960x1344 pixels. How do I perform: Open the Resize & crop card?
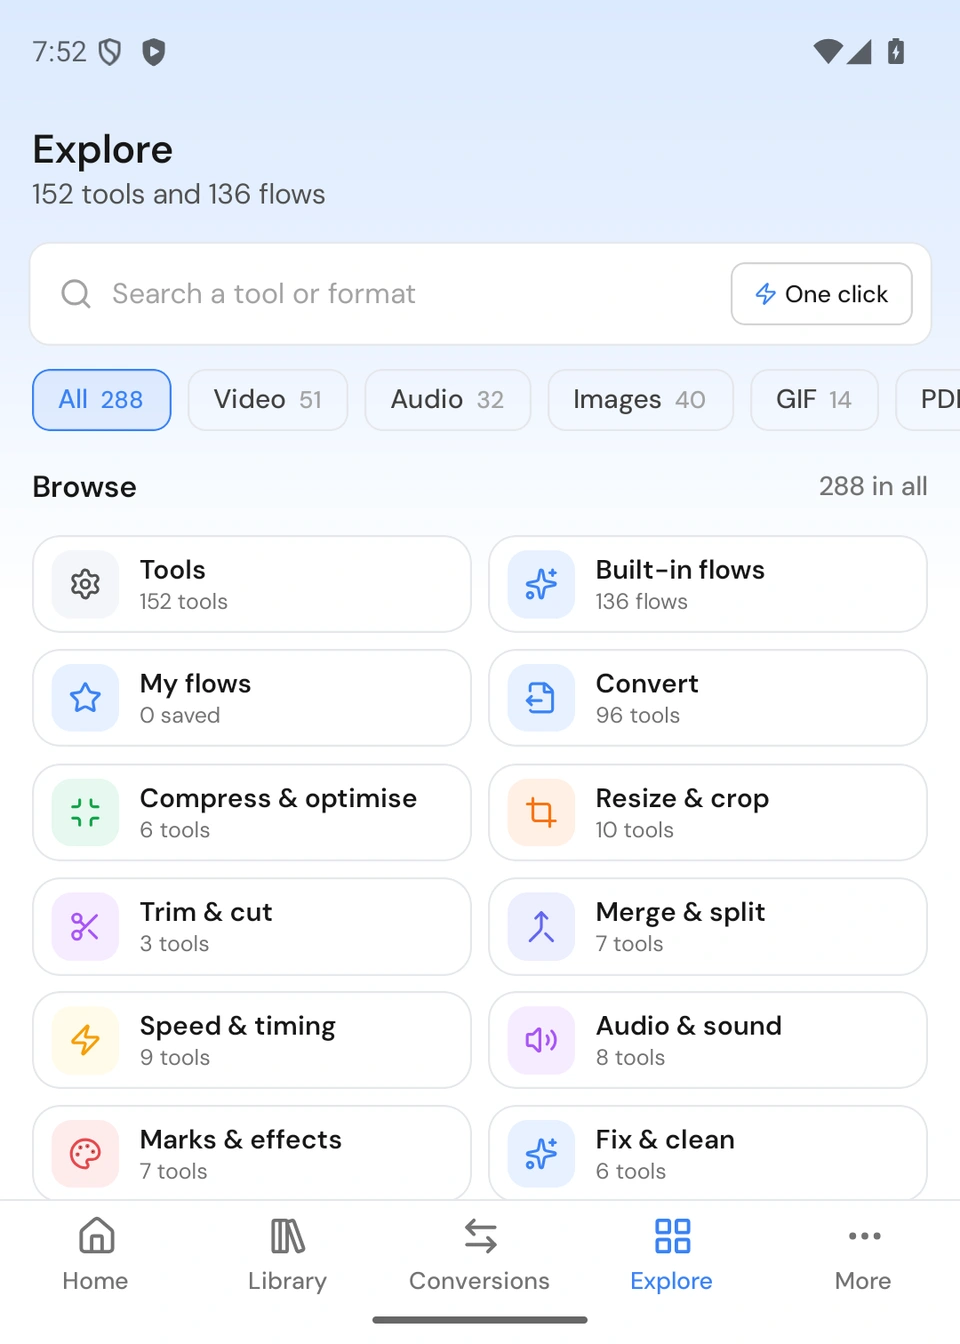point(708,812)
